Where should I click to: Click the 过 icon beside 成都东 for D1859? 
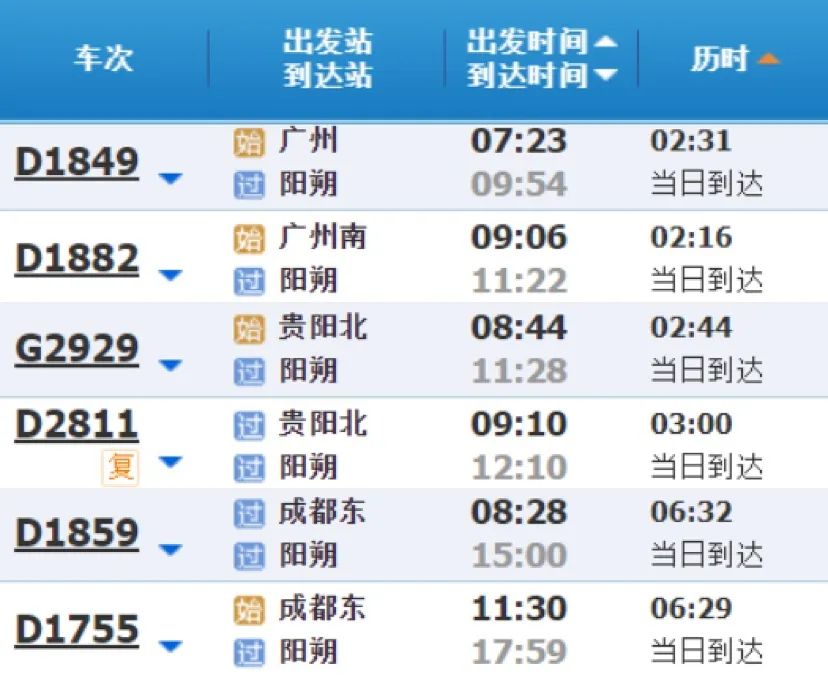pyautogui.click(x=249, y=514)
